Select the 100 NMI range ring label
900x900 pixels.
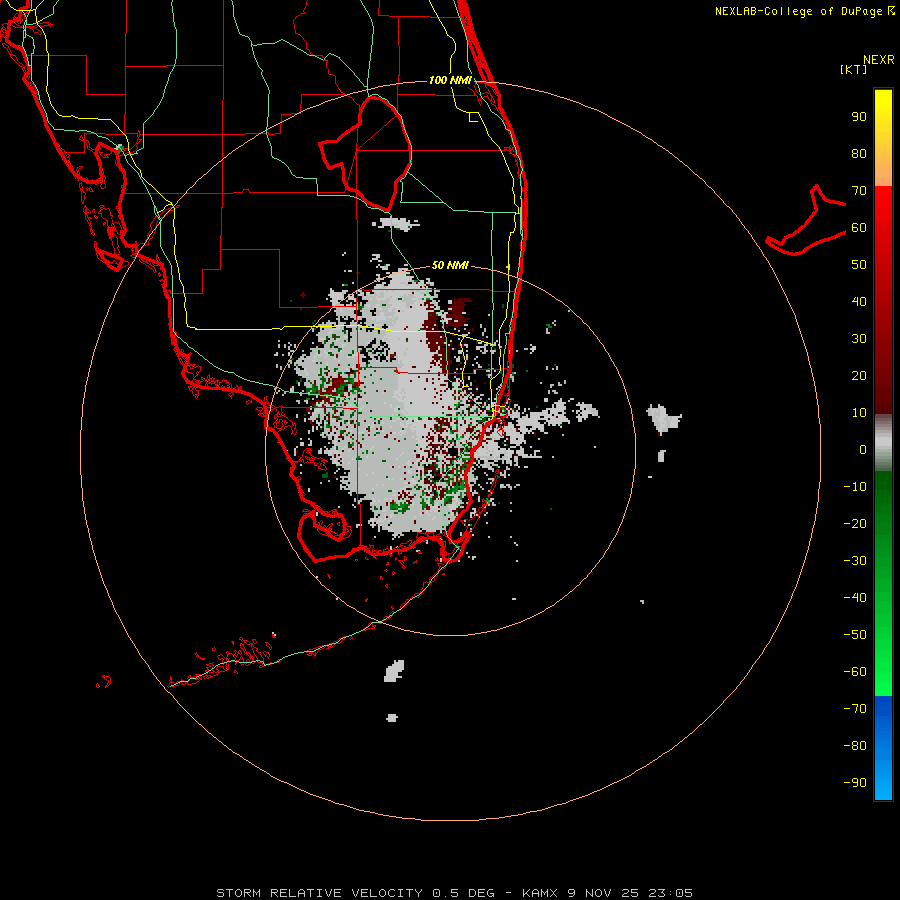click(450, 80)
